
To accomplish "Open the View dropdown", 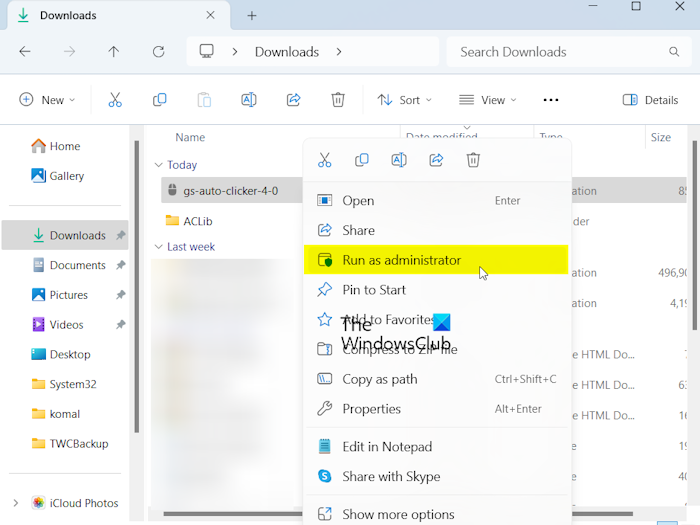I will 488,100.
